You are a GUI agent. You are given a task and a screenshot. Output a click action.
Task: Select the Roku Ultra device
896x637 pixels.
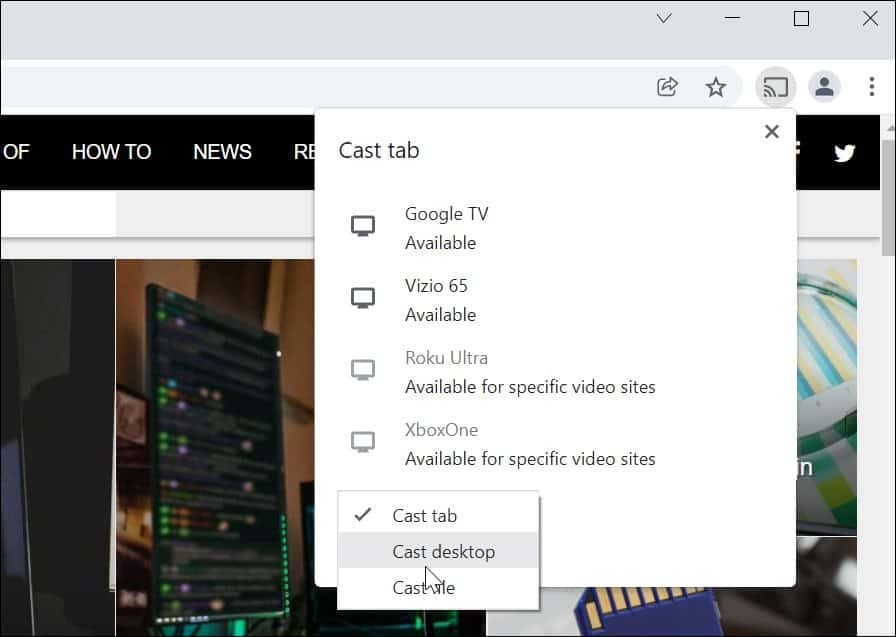[x=555, y=372]
